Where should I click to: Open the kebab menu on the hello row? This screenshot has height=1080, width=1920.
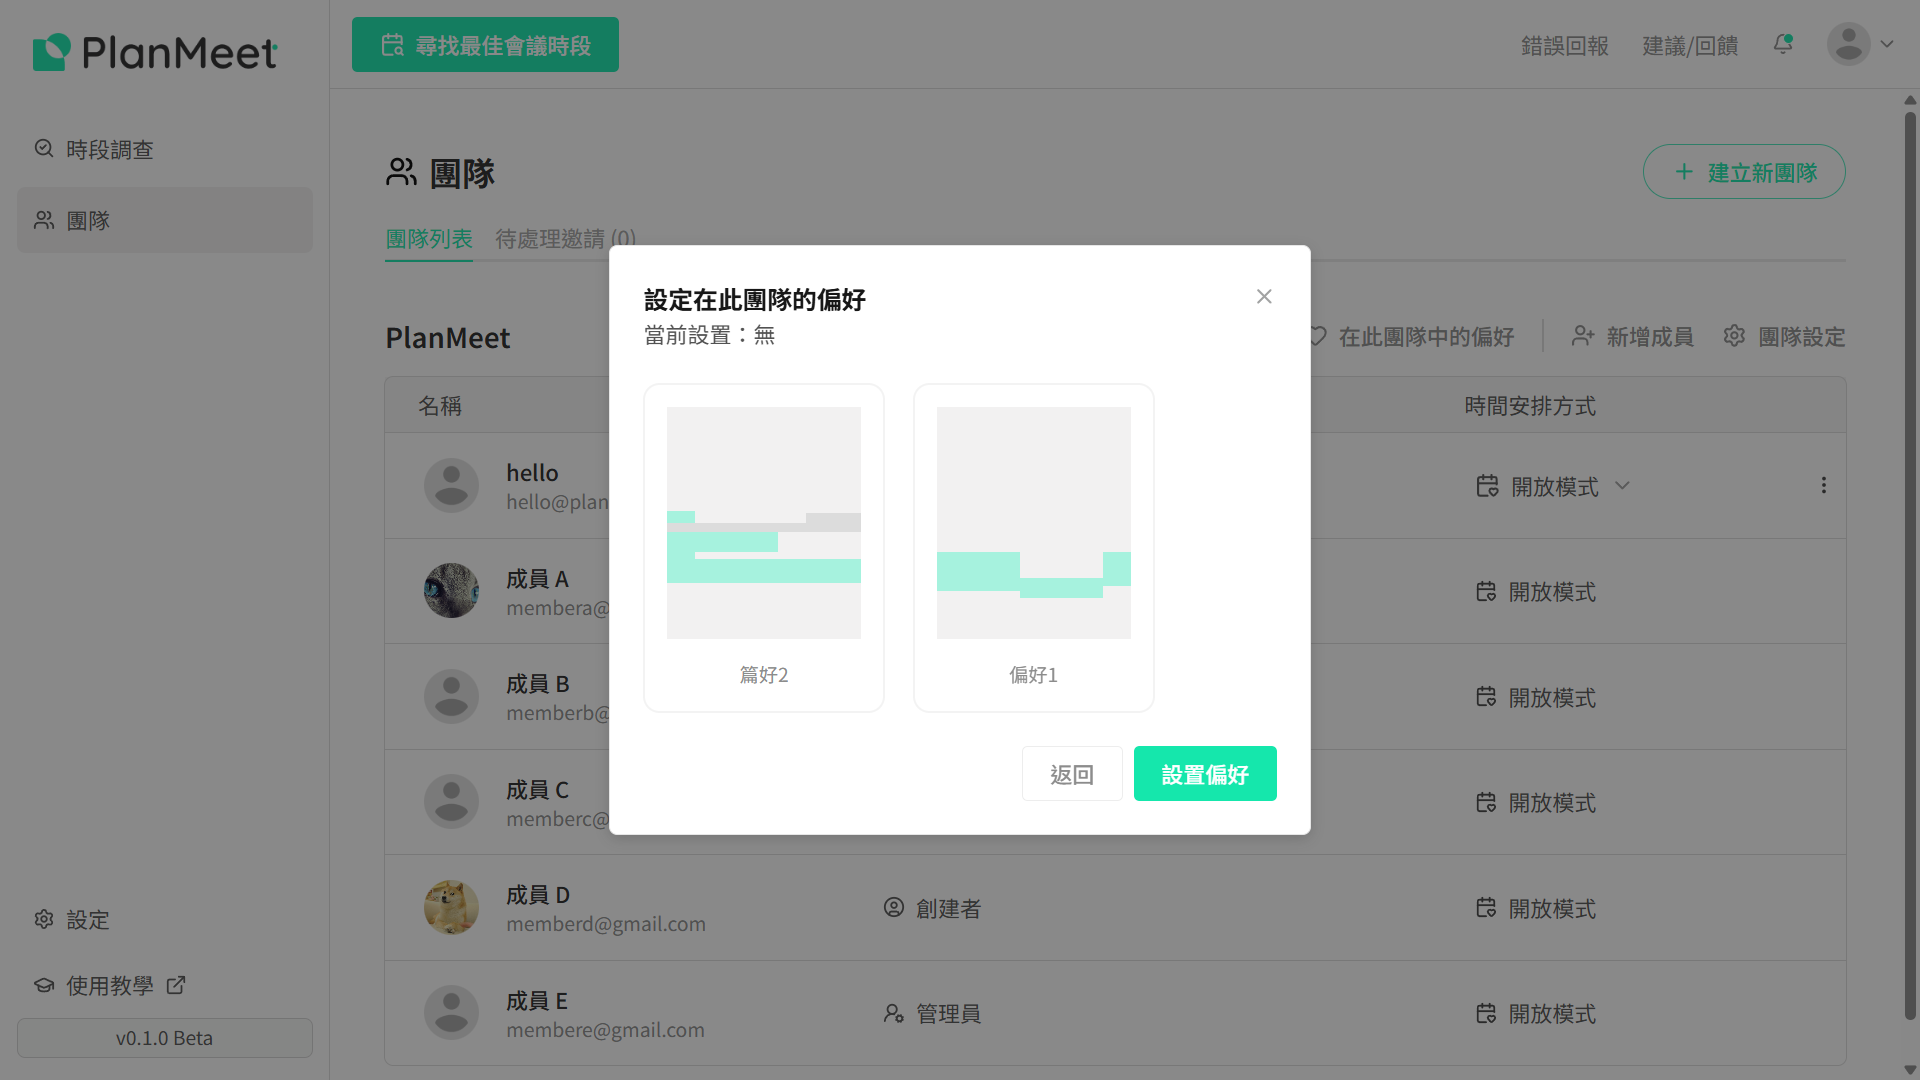tap(1824, 485)
